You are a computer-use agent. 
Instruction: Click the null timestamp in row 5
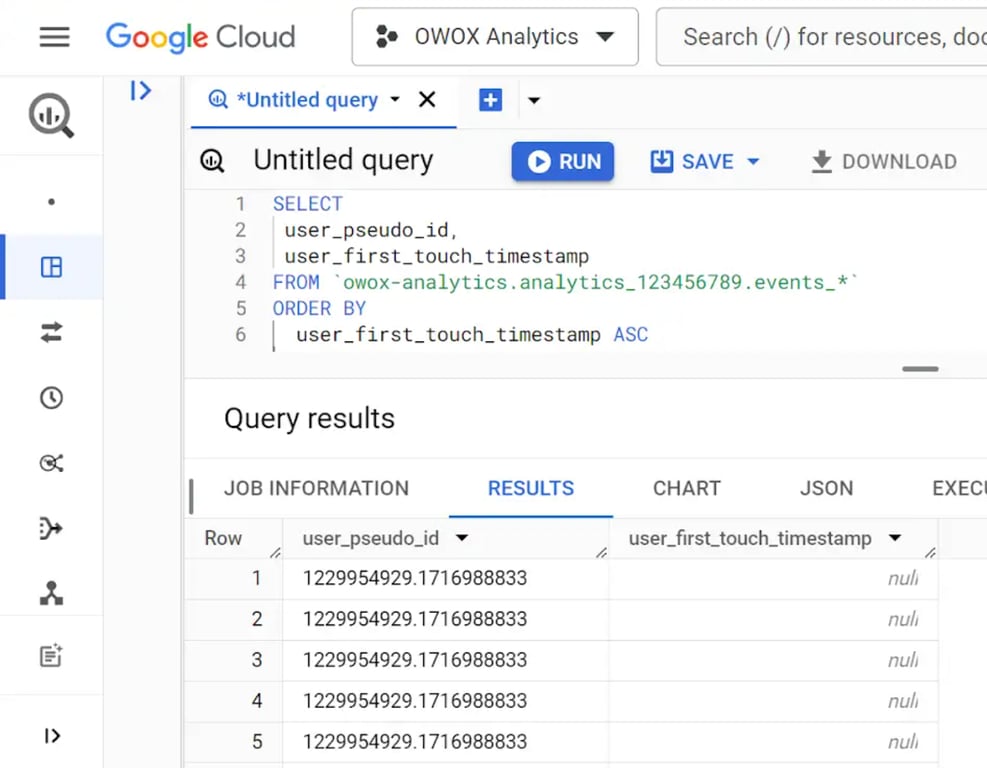coord(903,742)
